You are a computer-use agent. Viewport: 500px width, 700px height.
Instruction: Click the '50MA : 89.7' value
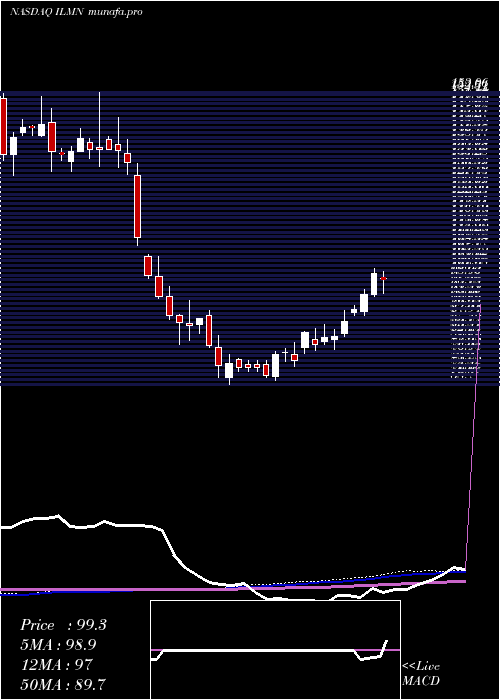pos(63,684)
